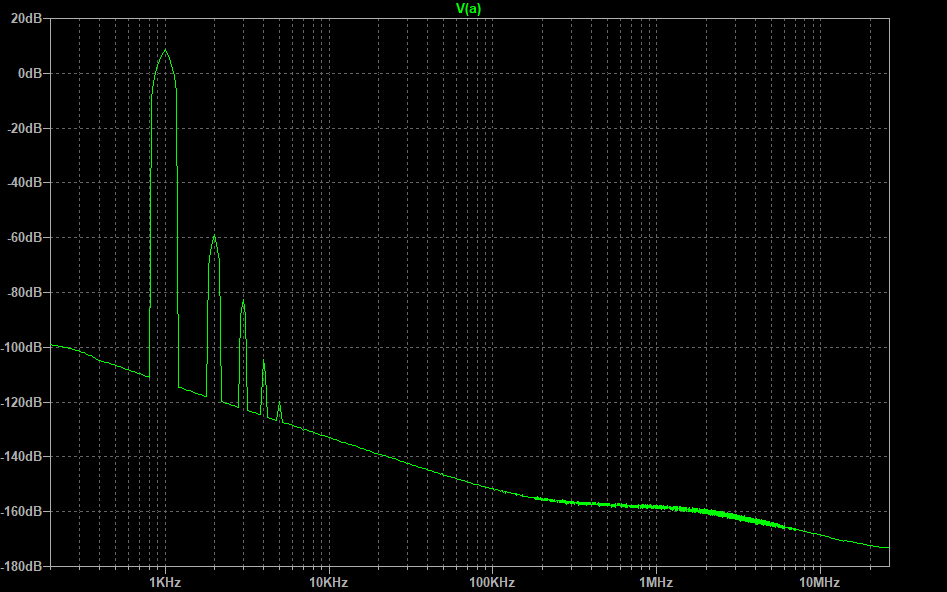Click the 1KHz frequency label
The image size is (947, 592).
point(165,582)
